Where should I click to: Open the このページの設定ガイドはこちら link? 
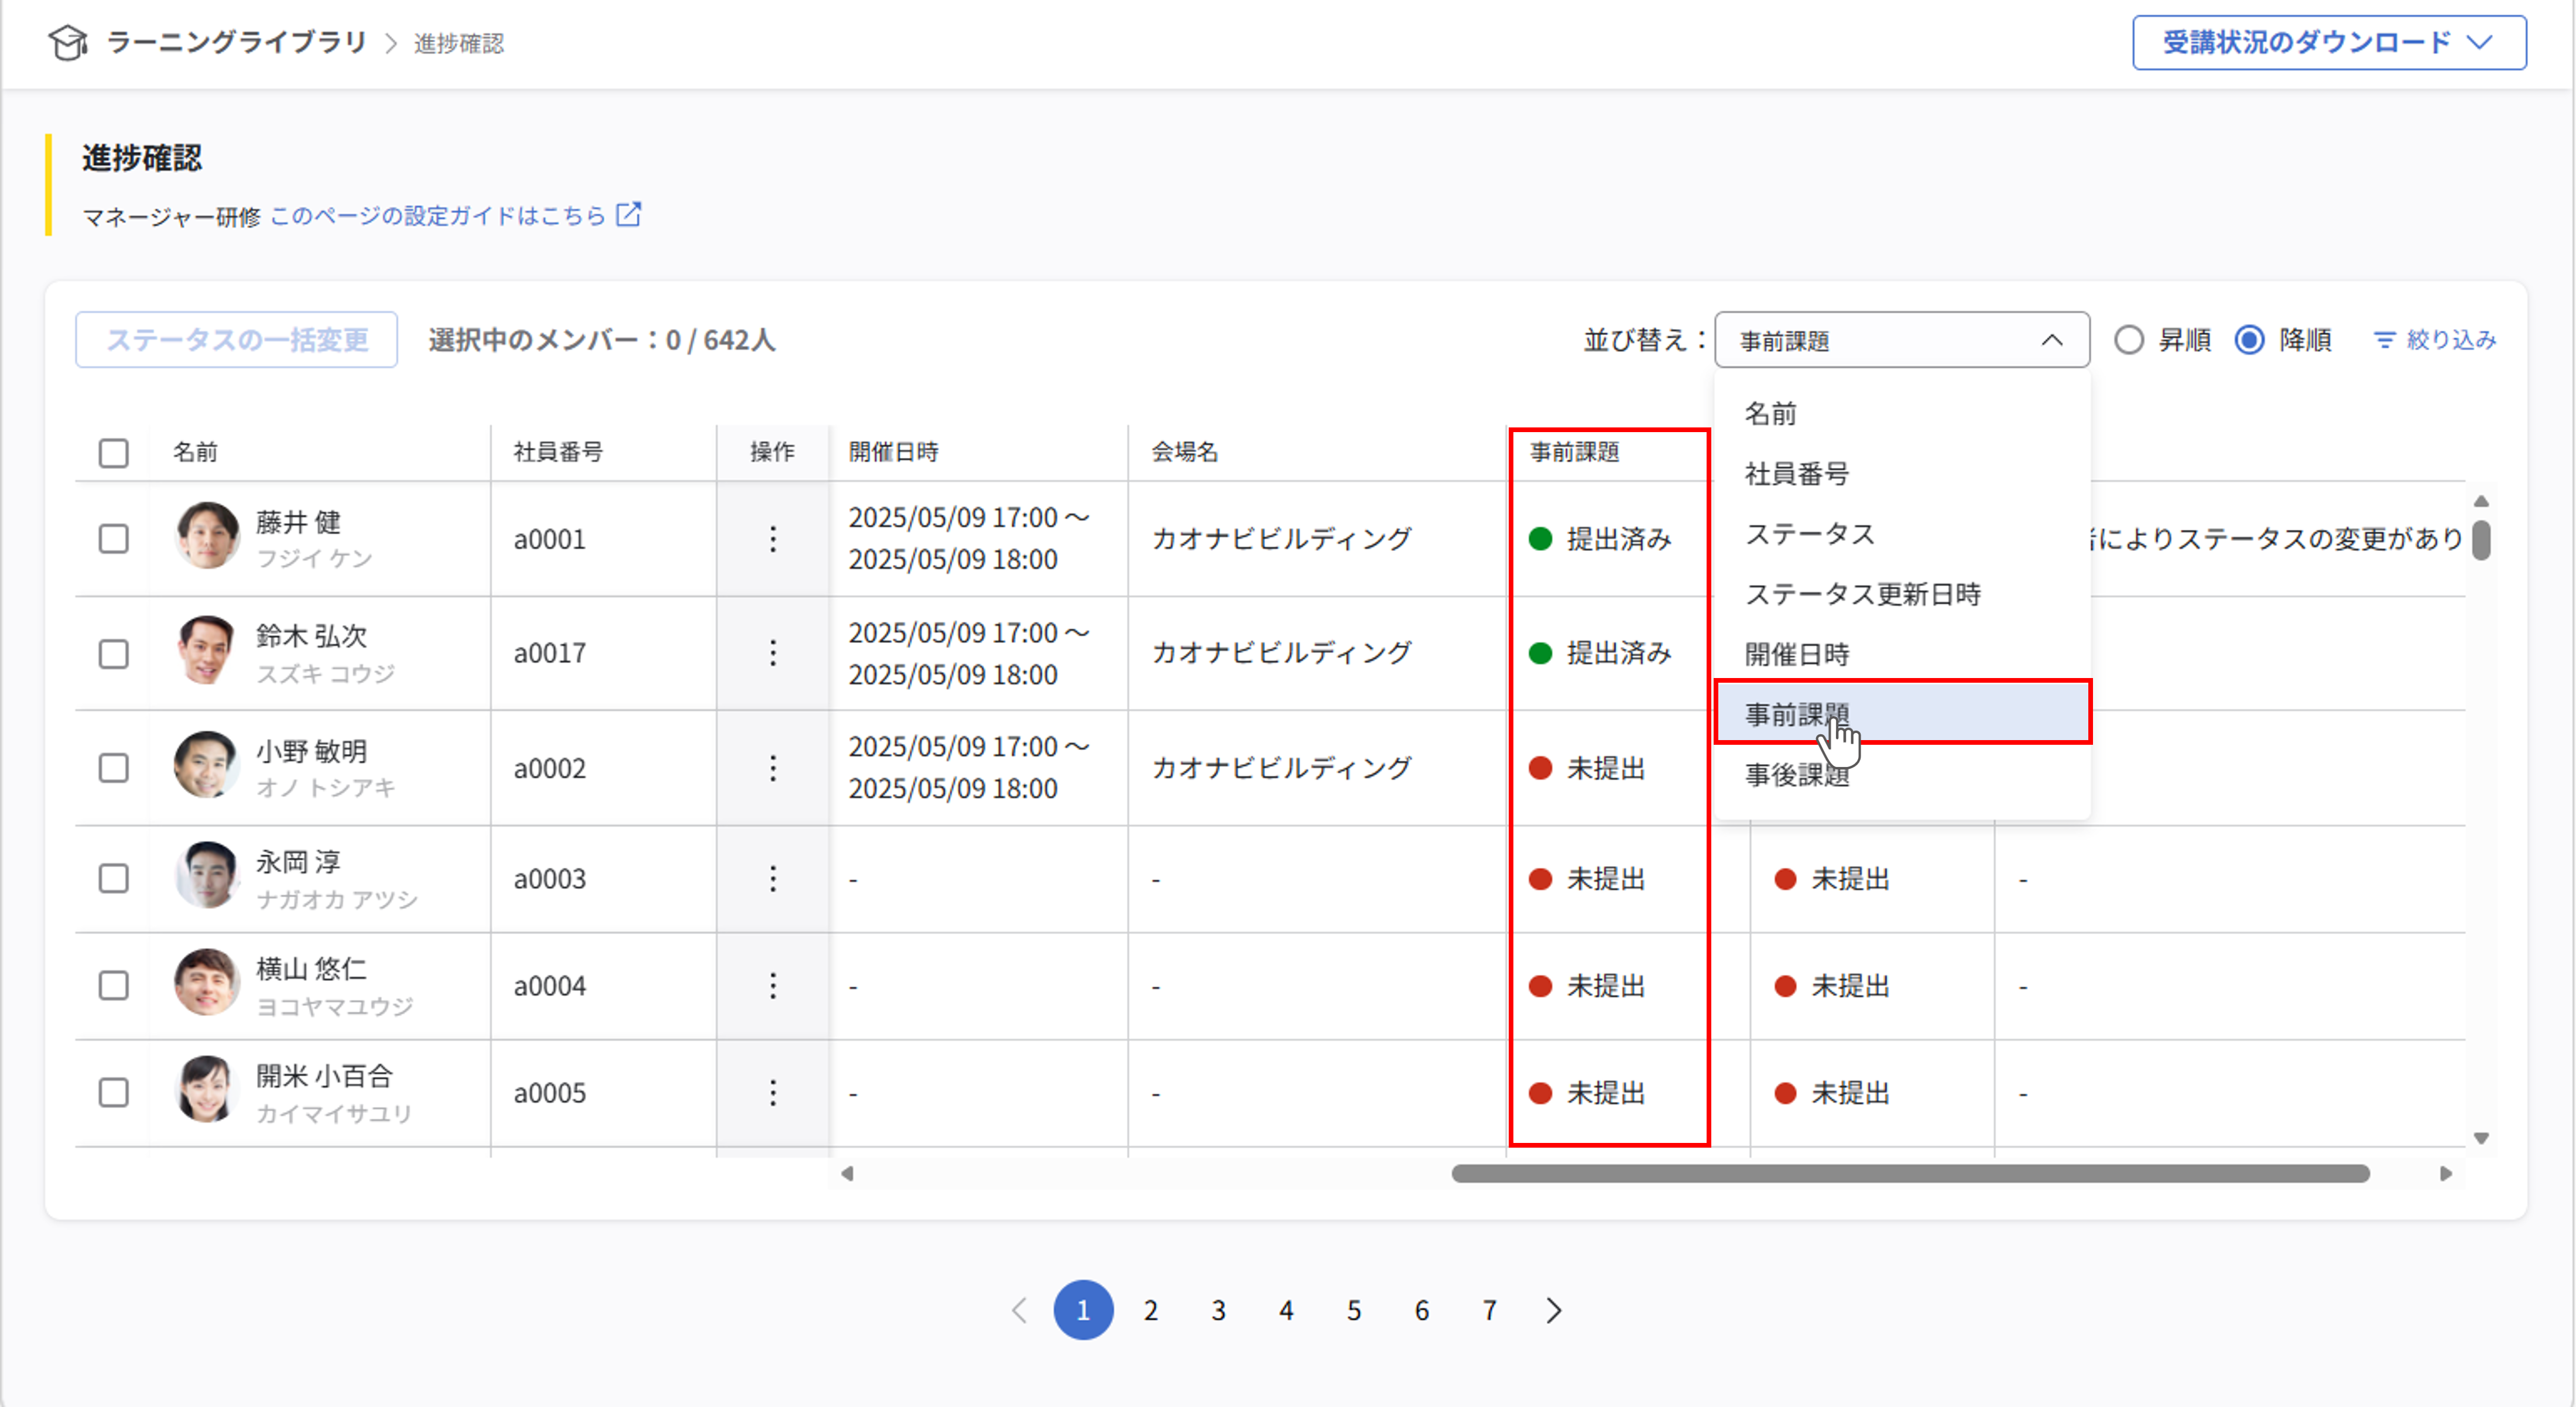click(x=438, y=216)
